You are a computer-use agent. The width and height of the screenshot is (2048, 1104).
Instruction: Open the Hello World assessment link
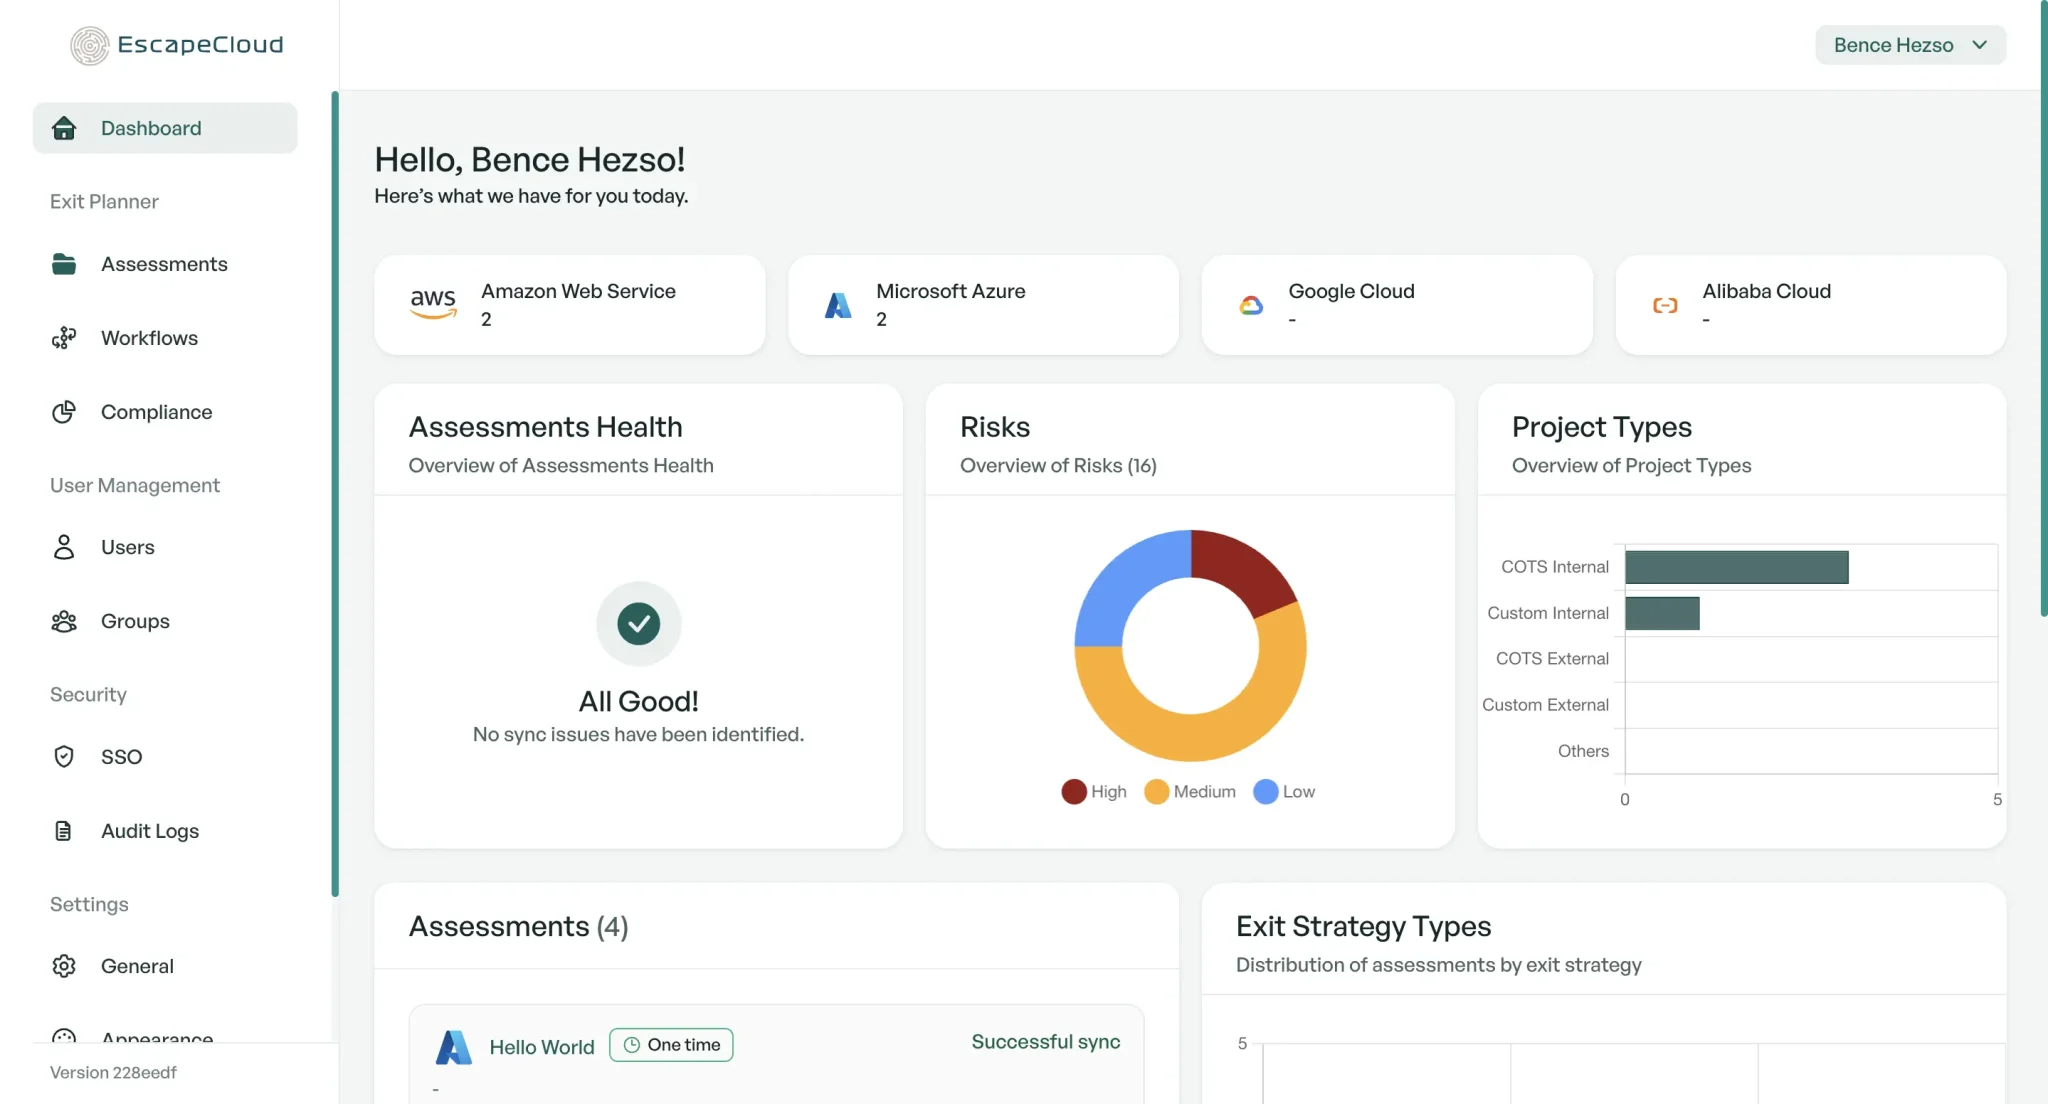[542, 1047]
